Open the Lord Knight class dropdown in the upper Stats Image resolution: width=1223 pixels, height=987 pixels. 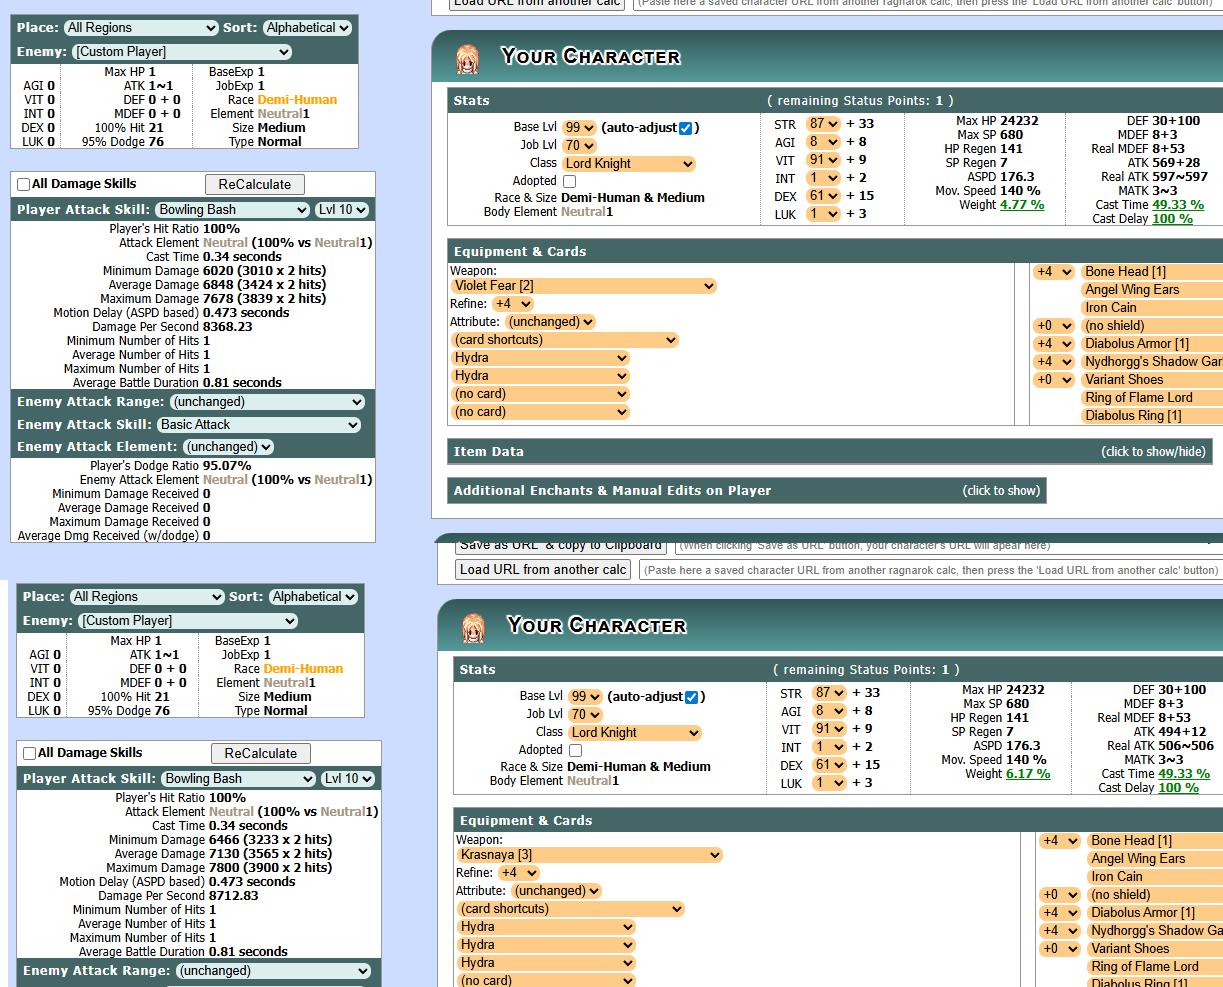628,164
